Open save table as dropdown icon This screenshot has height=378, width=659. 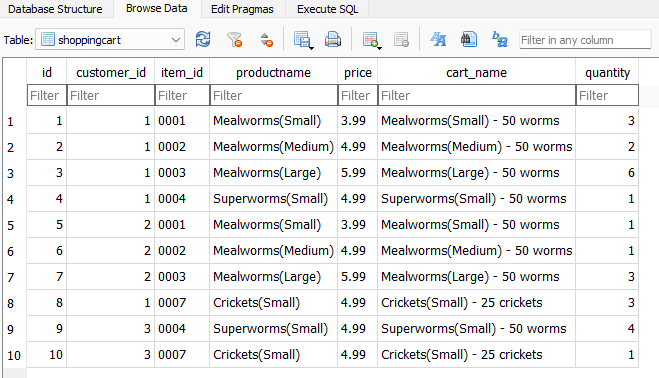(x=303, y=40)
